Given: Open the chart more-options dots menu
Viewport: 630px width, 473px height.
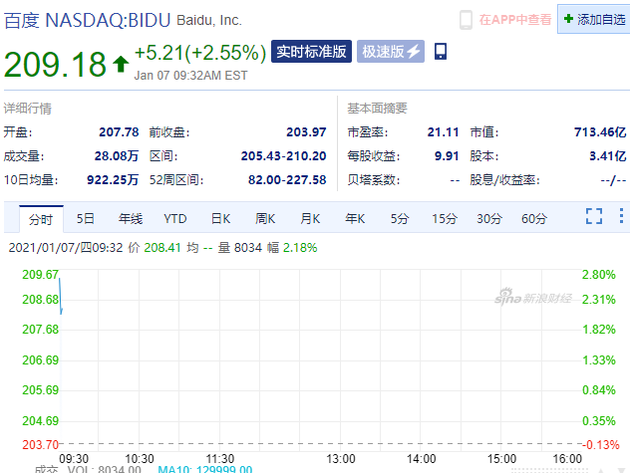Looking at the screenshot, I should coord(621,216).
